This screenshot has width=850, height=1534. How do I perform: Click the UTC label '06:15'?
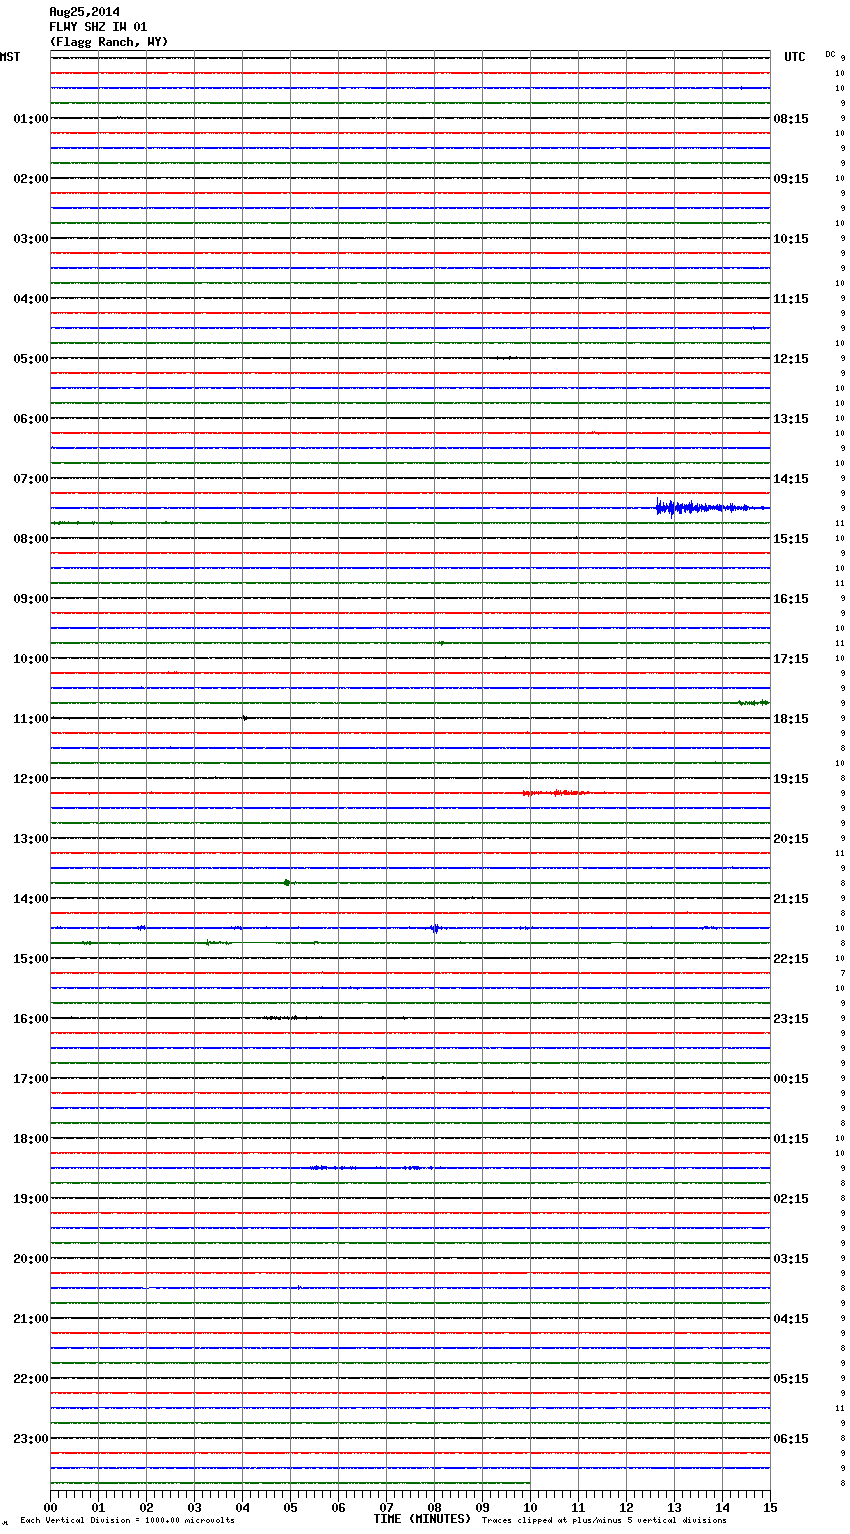click(x=791, y=1439)
